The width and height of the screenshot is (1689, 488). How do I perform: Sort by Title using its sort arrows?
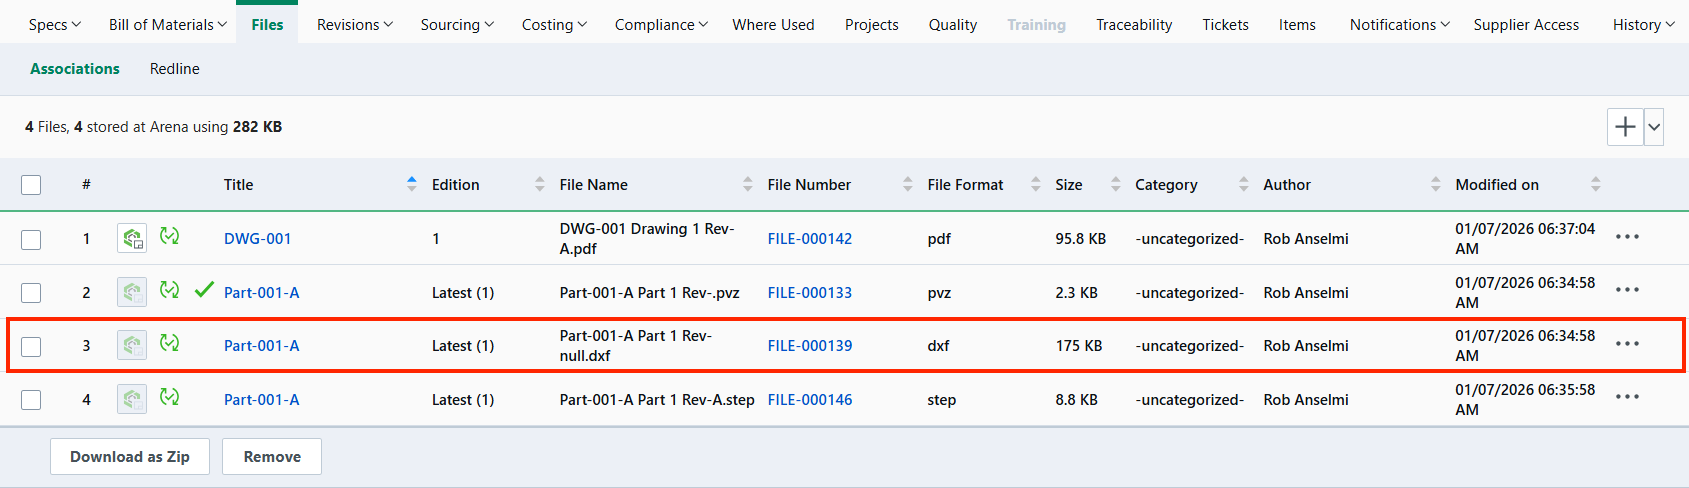(412, 184)
